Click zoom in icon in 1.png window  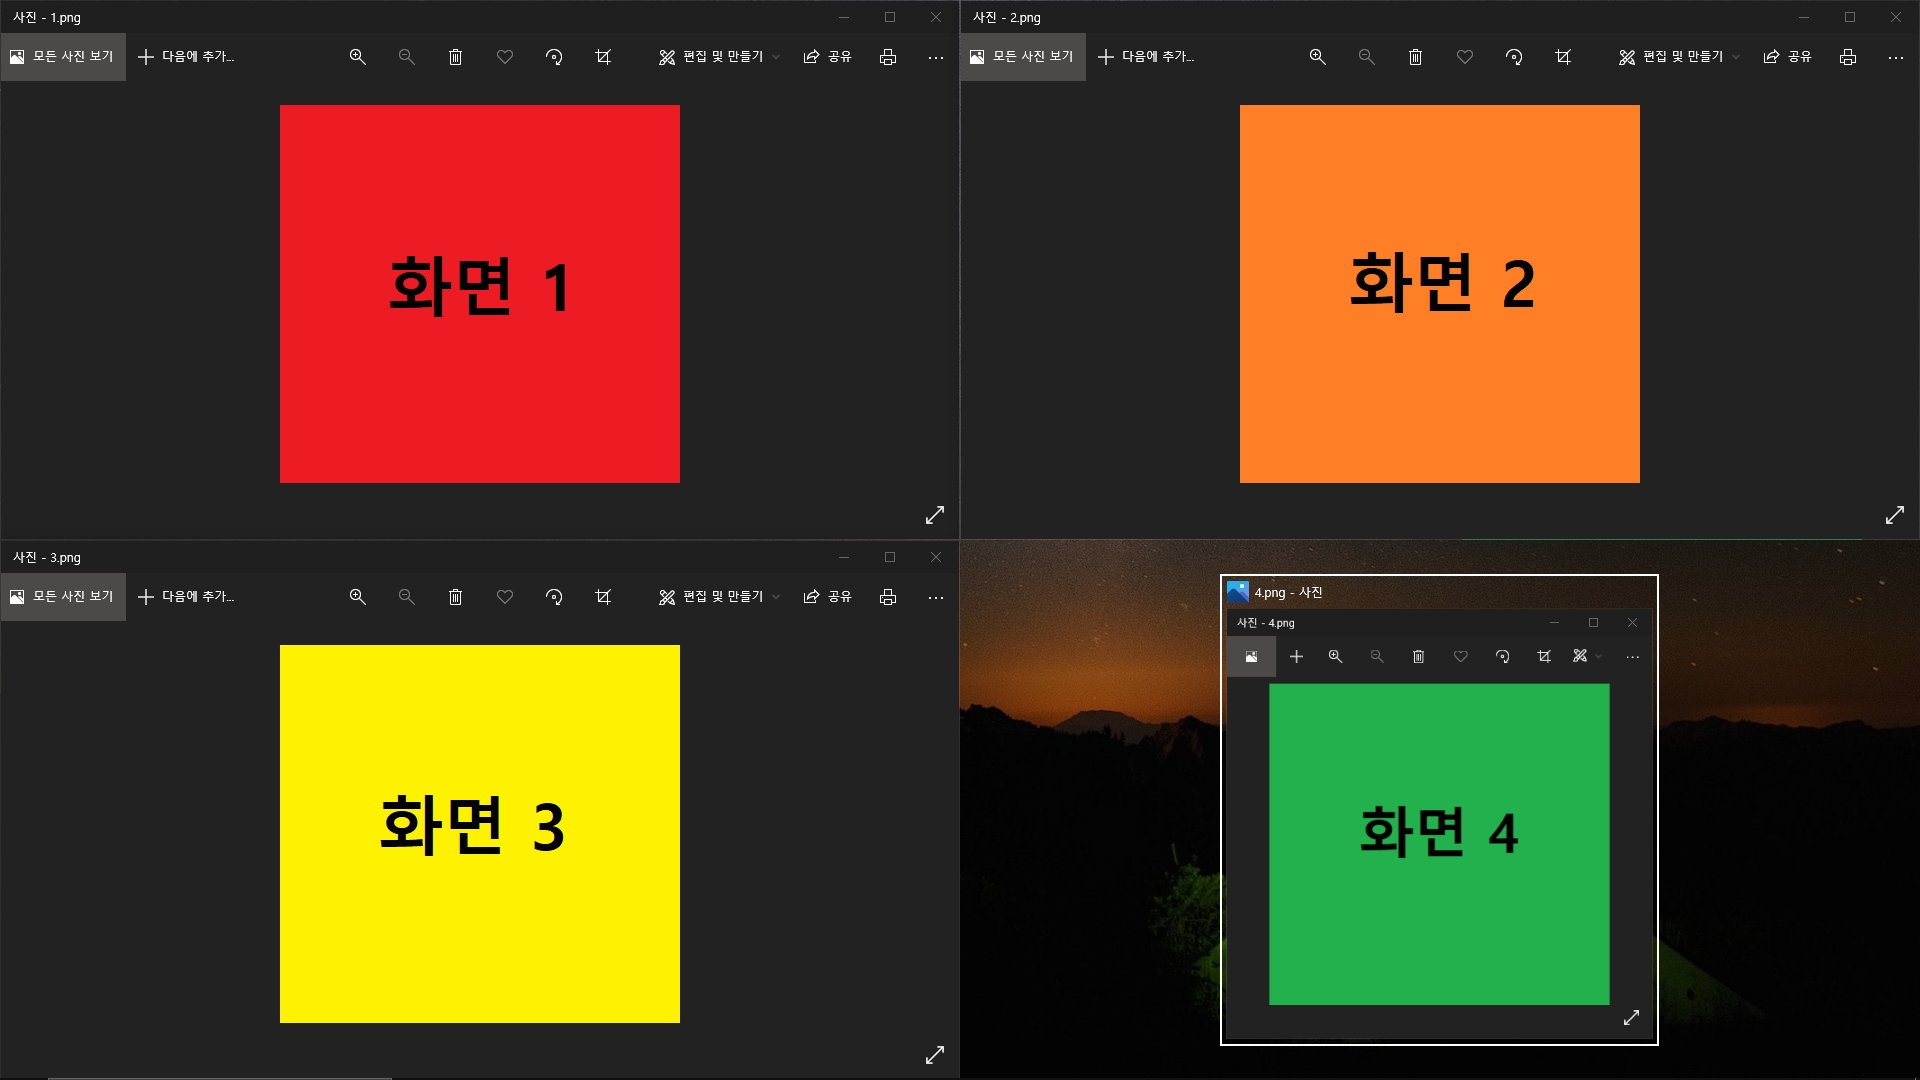pos(357,57)
